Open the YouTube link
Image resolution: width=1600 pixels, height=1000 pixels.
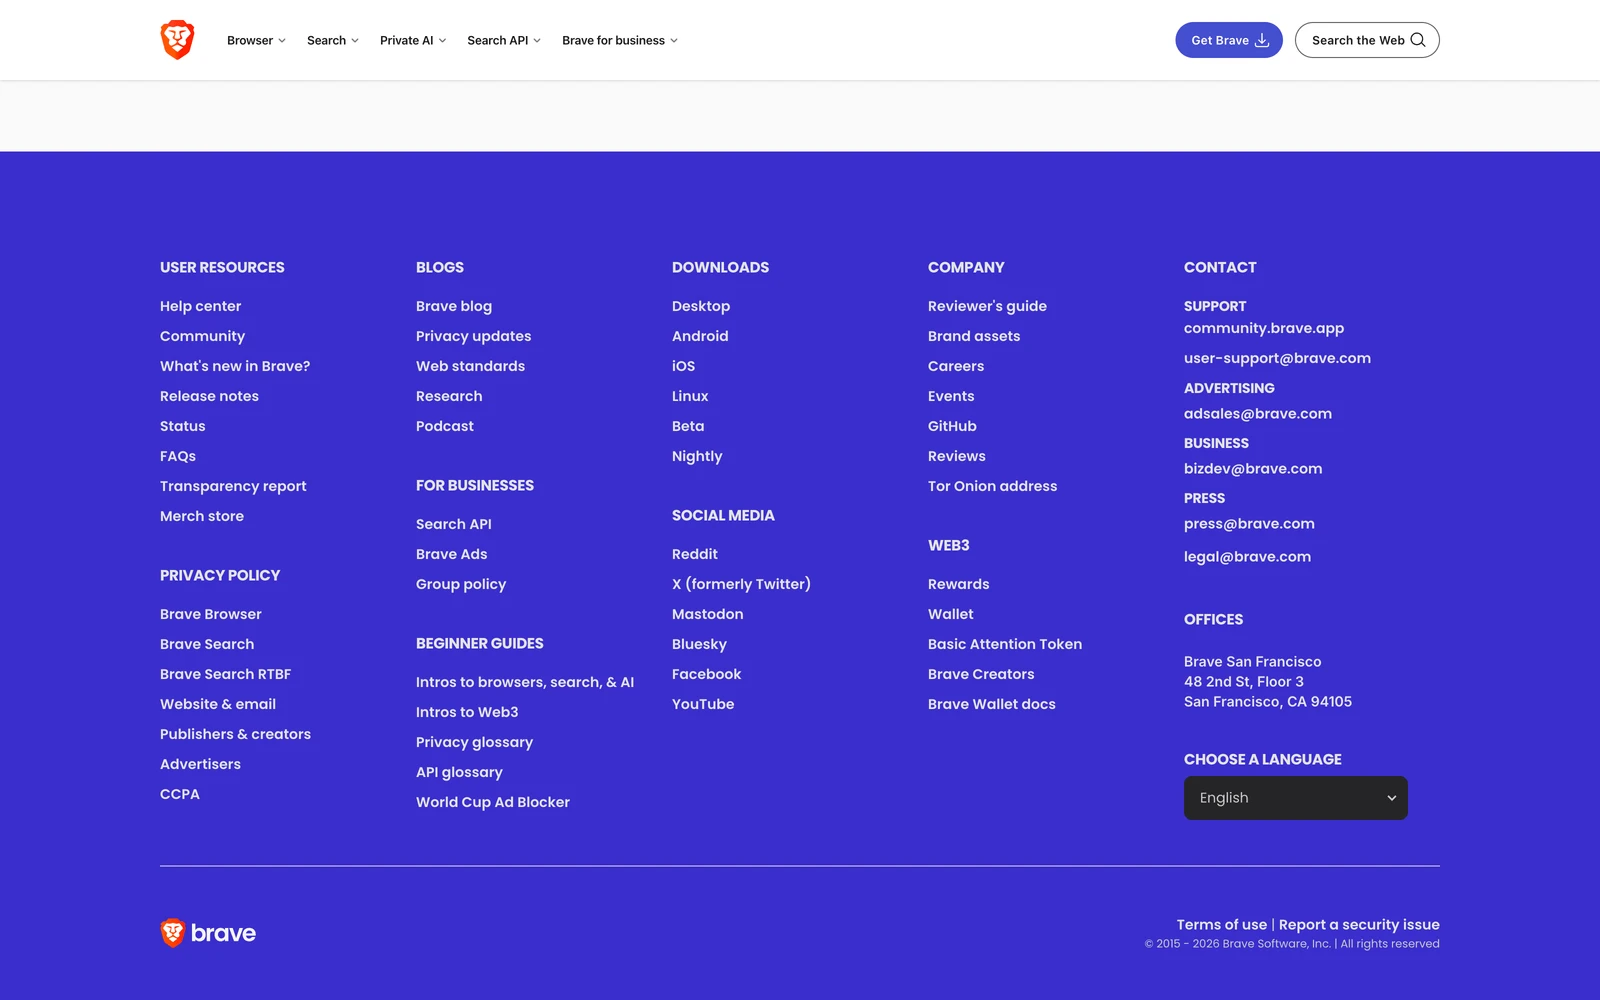tap(703, 704)
